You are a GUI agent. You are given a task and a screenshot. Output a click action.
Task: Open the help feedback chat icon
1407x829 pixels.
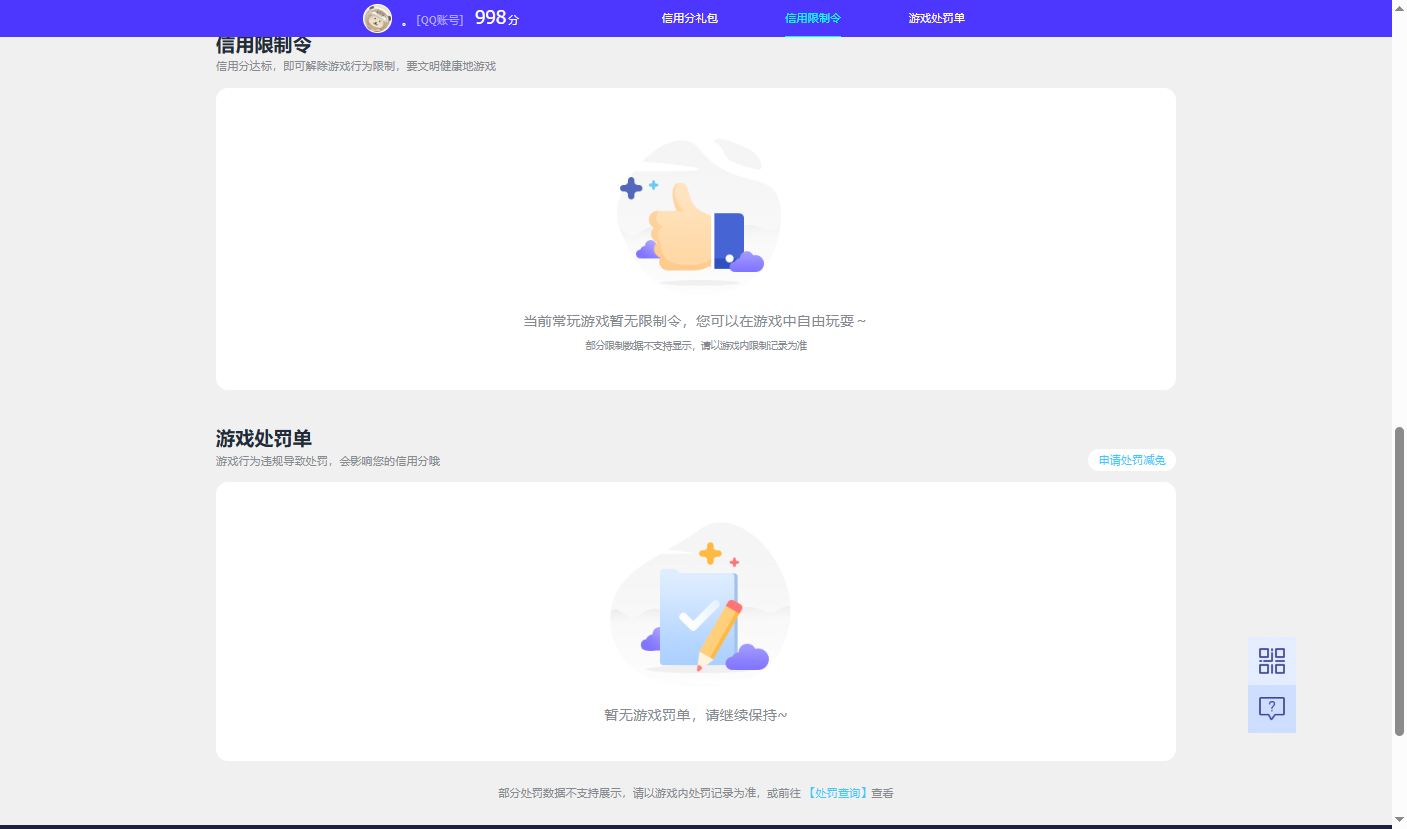point(1272,709)
